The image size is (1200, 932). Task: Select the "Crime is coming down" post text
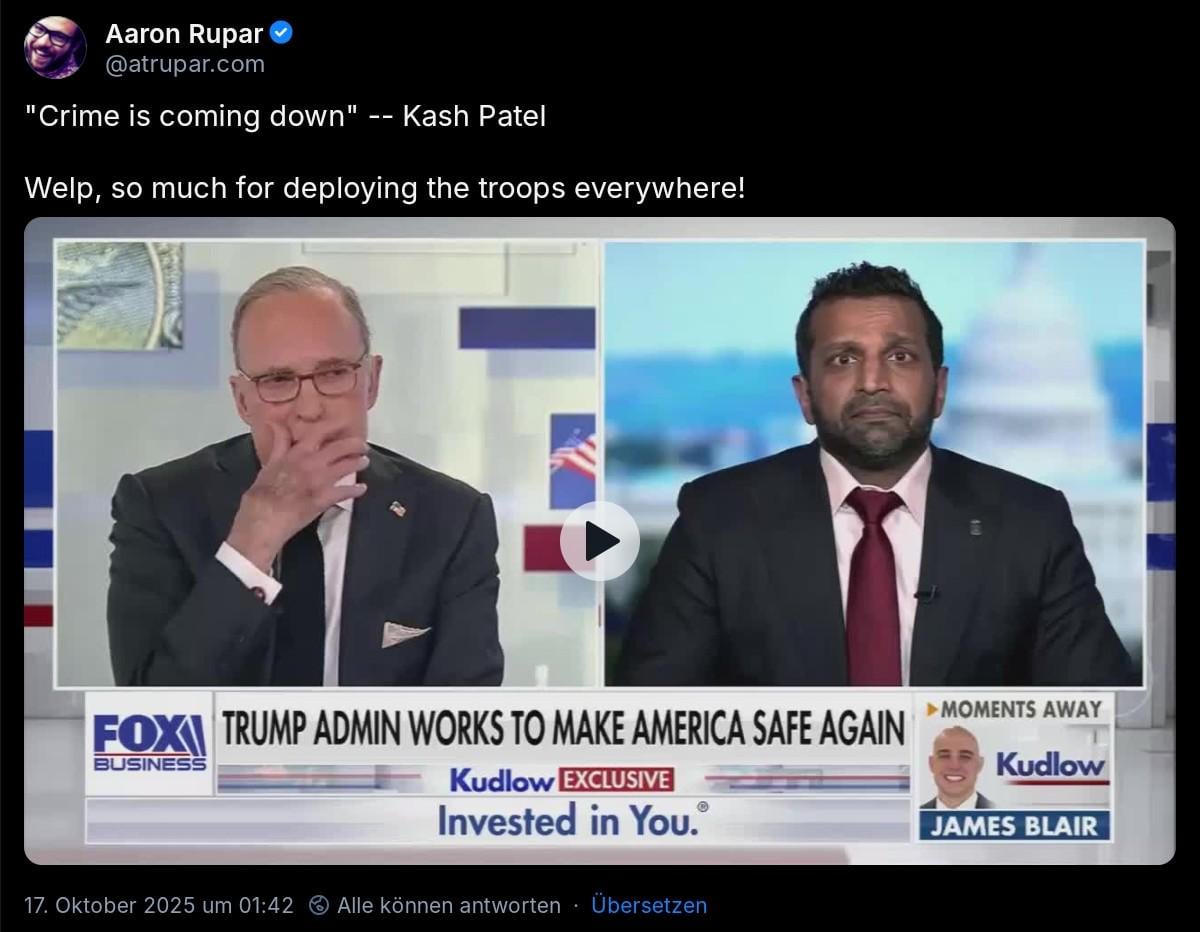coord(285,116)
